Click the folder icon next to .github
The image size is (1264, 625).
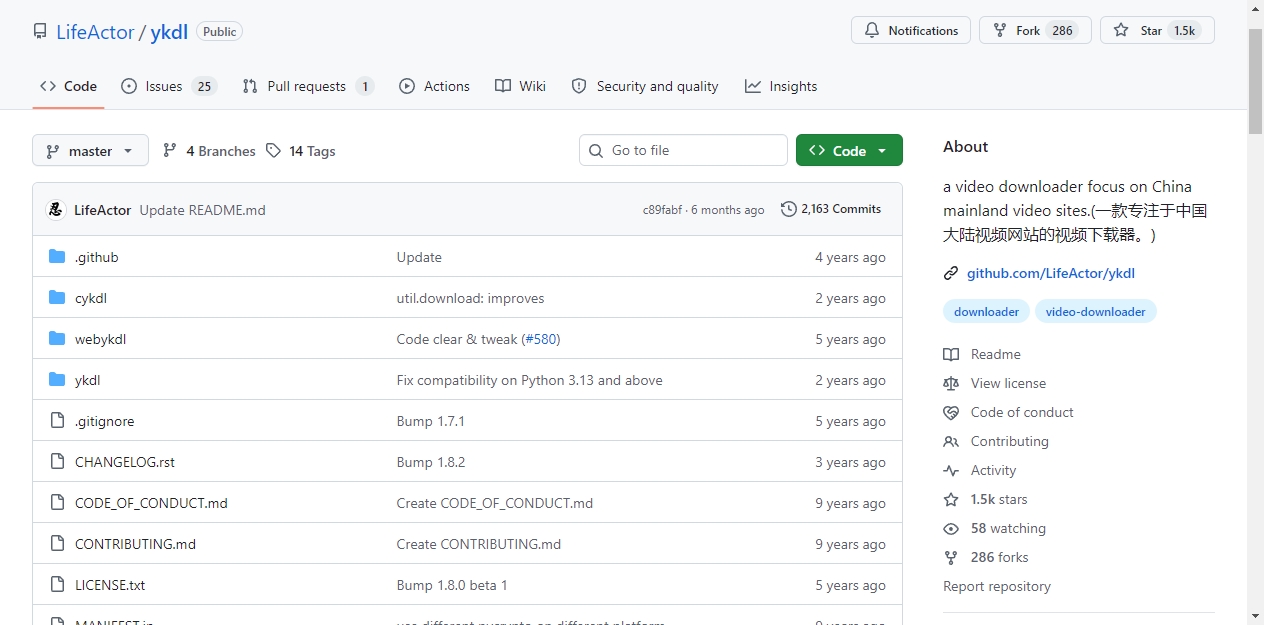(57, 257)
